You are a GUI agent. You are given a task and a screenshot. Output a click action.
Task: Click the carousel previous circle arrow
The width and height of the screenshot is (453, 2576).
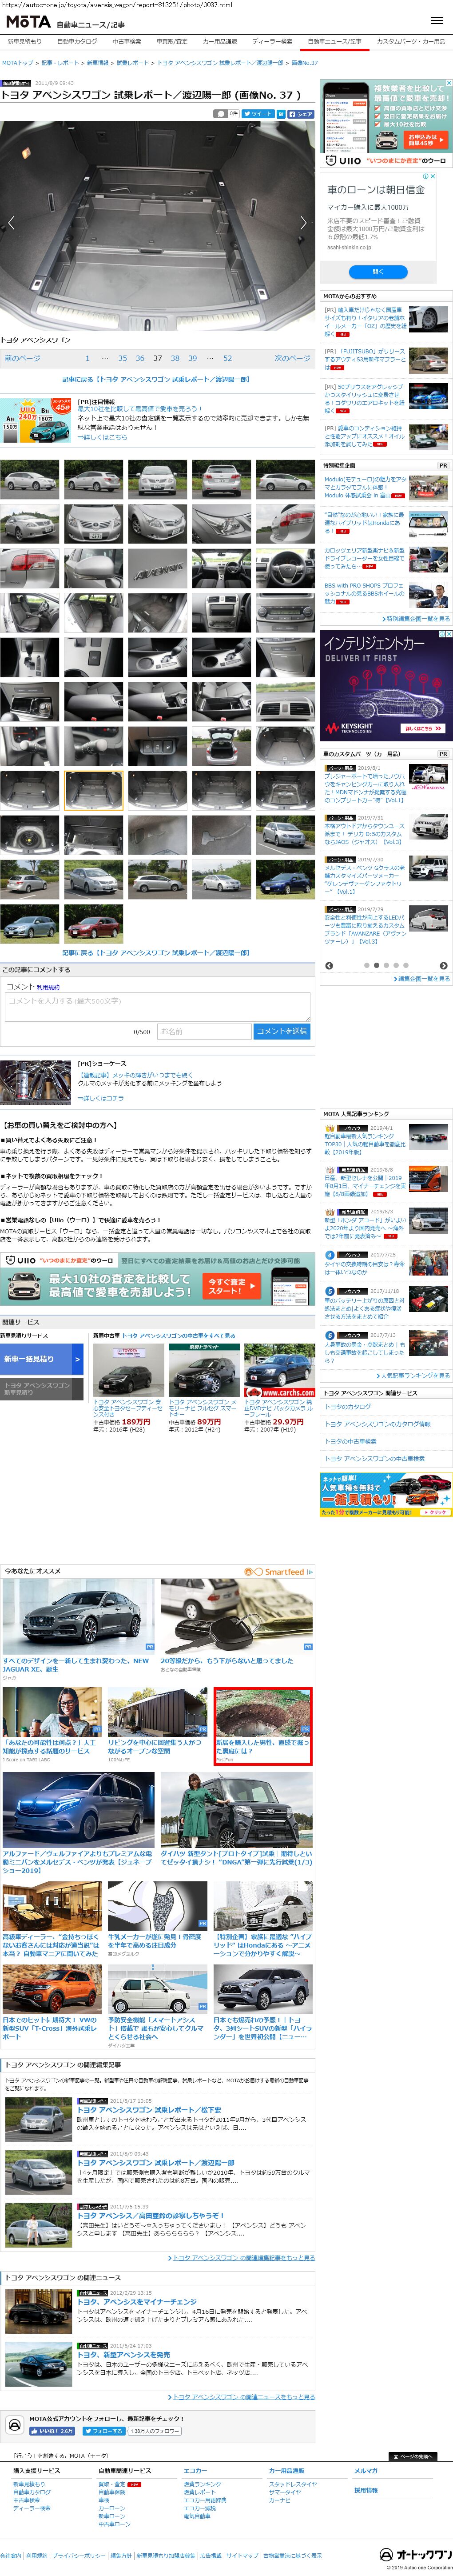point(330,966)
